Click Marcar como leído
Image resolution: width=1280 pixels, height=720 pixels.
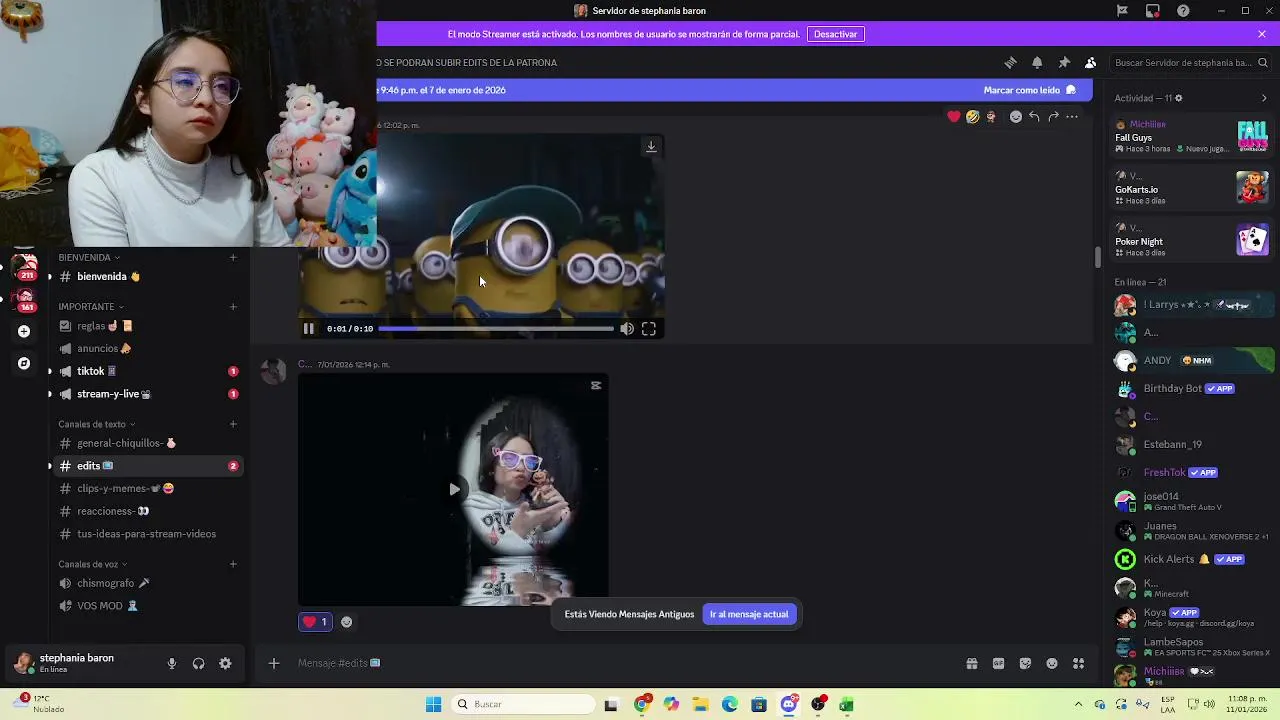coord(1030,90)
